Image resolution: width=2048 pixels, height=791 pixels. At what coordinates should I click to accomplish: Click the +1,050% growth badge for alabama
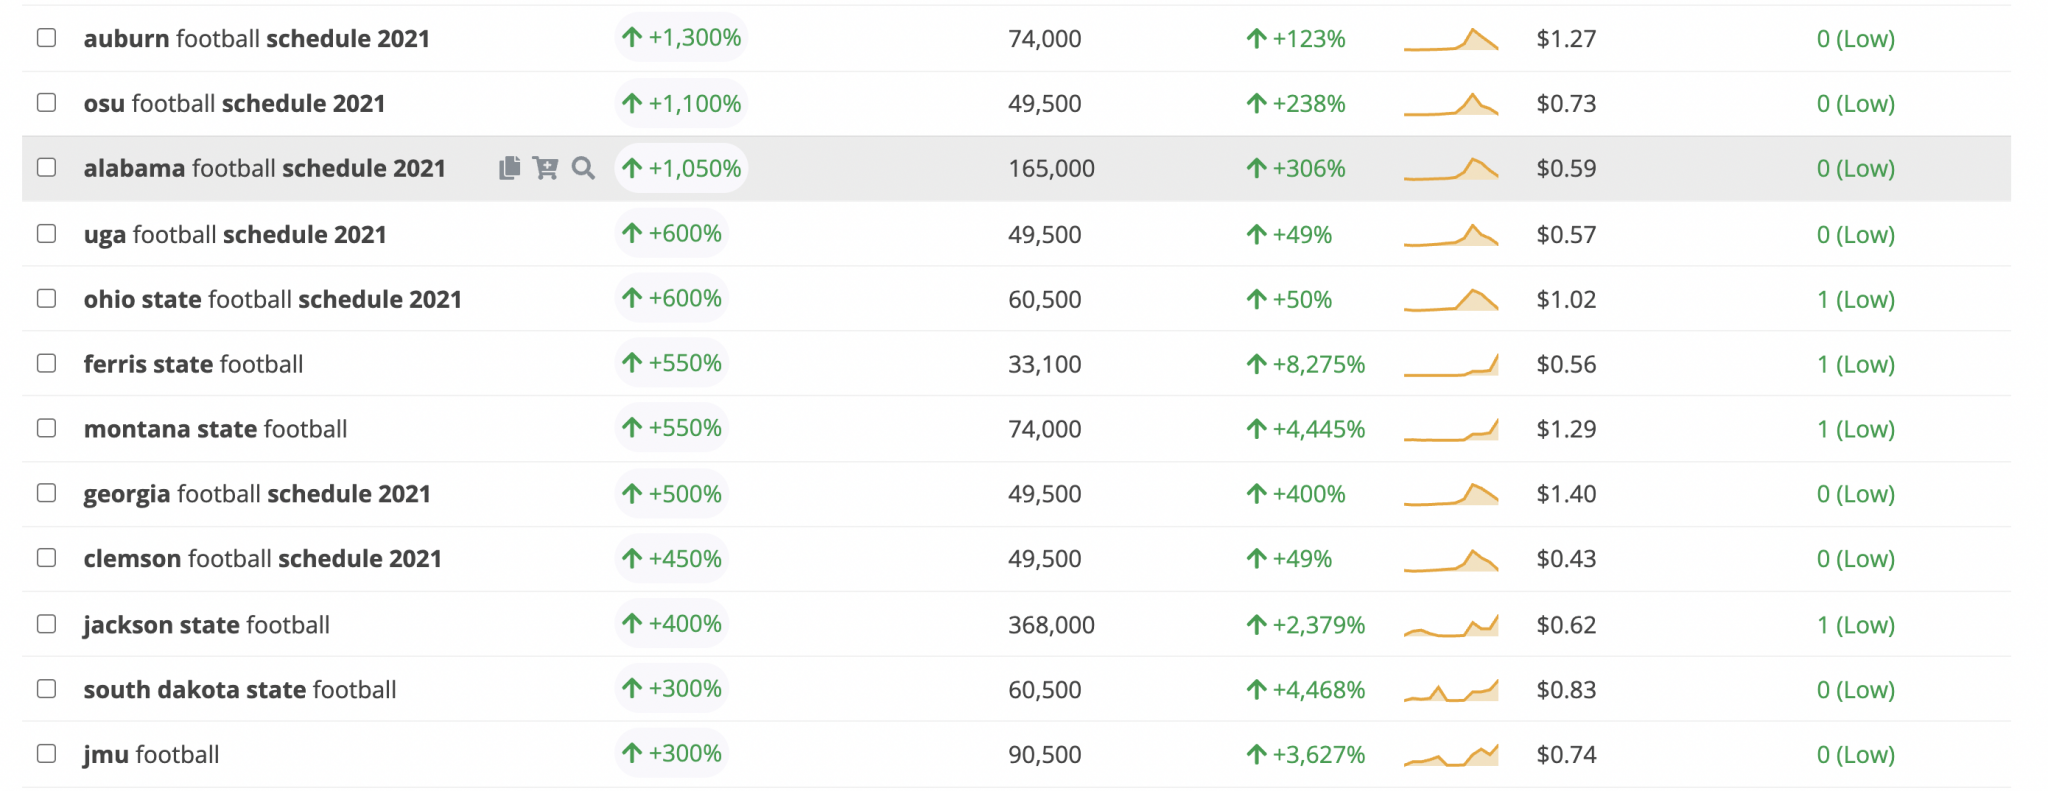[681, 168]
